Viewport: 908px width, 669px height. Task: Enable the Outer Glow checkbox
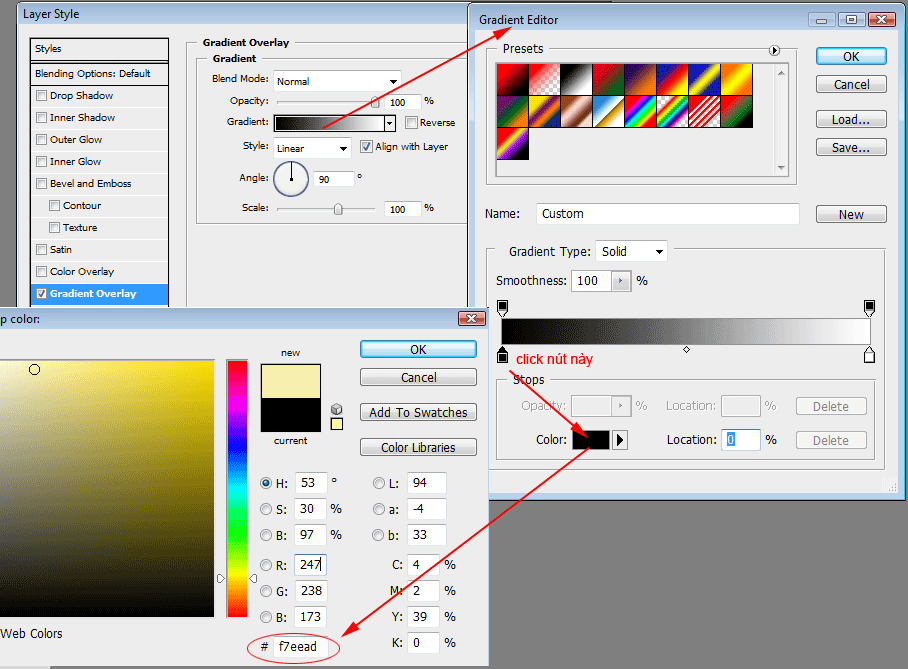42,140
